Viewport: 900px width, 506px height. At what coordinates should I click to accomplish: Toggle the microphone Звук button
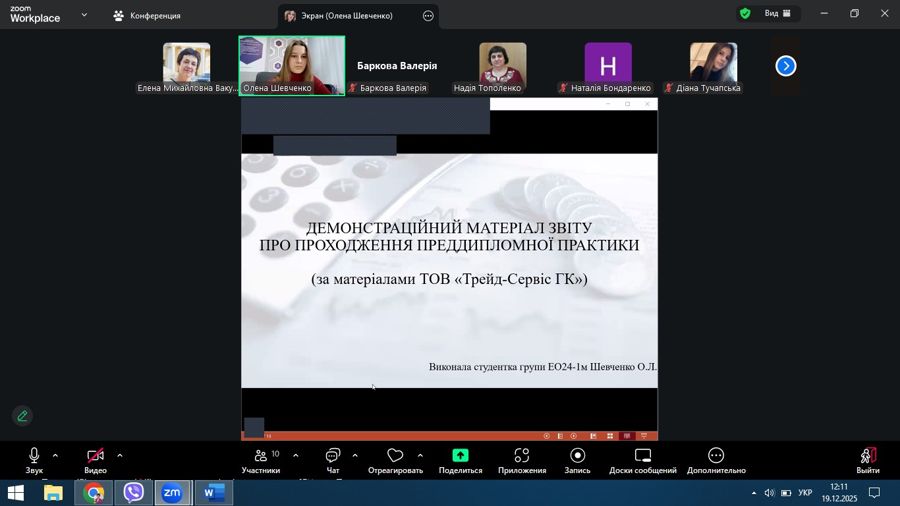pyautogui.click(x=34, y=460)
